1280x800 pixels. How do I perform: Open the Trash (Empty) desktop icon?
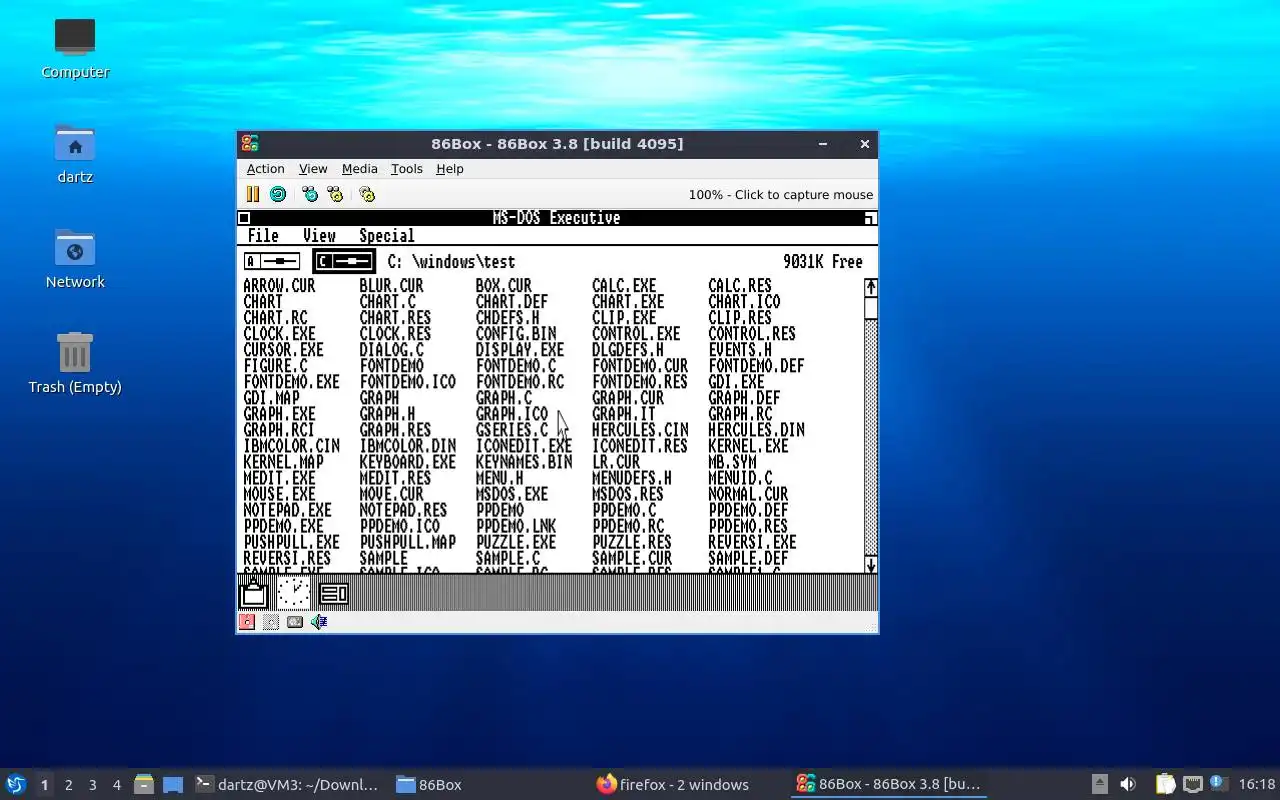tap(75, 363)
